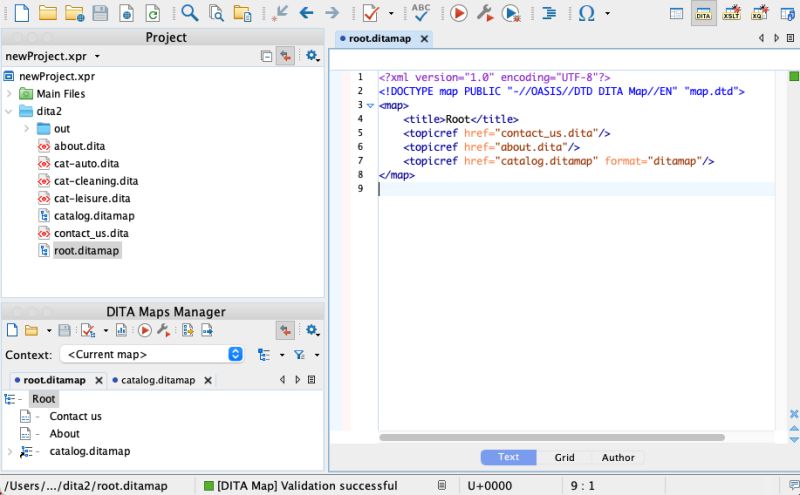Fold the map element on line 3
The height and width of the screenshot is (495, 800).
click(371, 106)
